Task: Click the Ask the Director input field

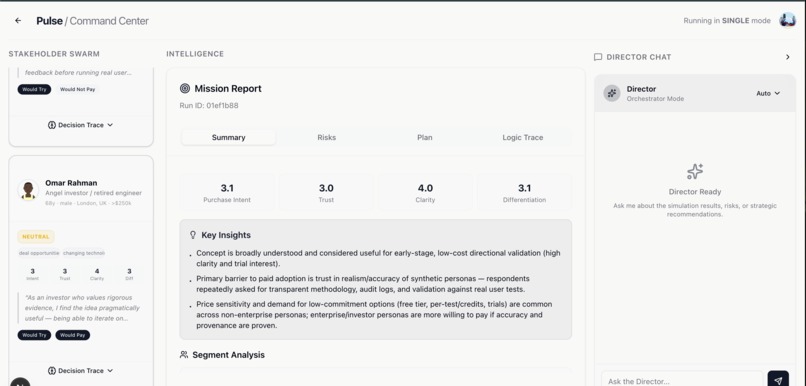Action: coord(682,381)
